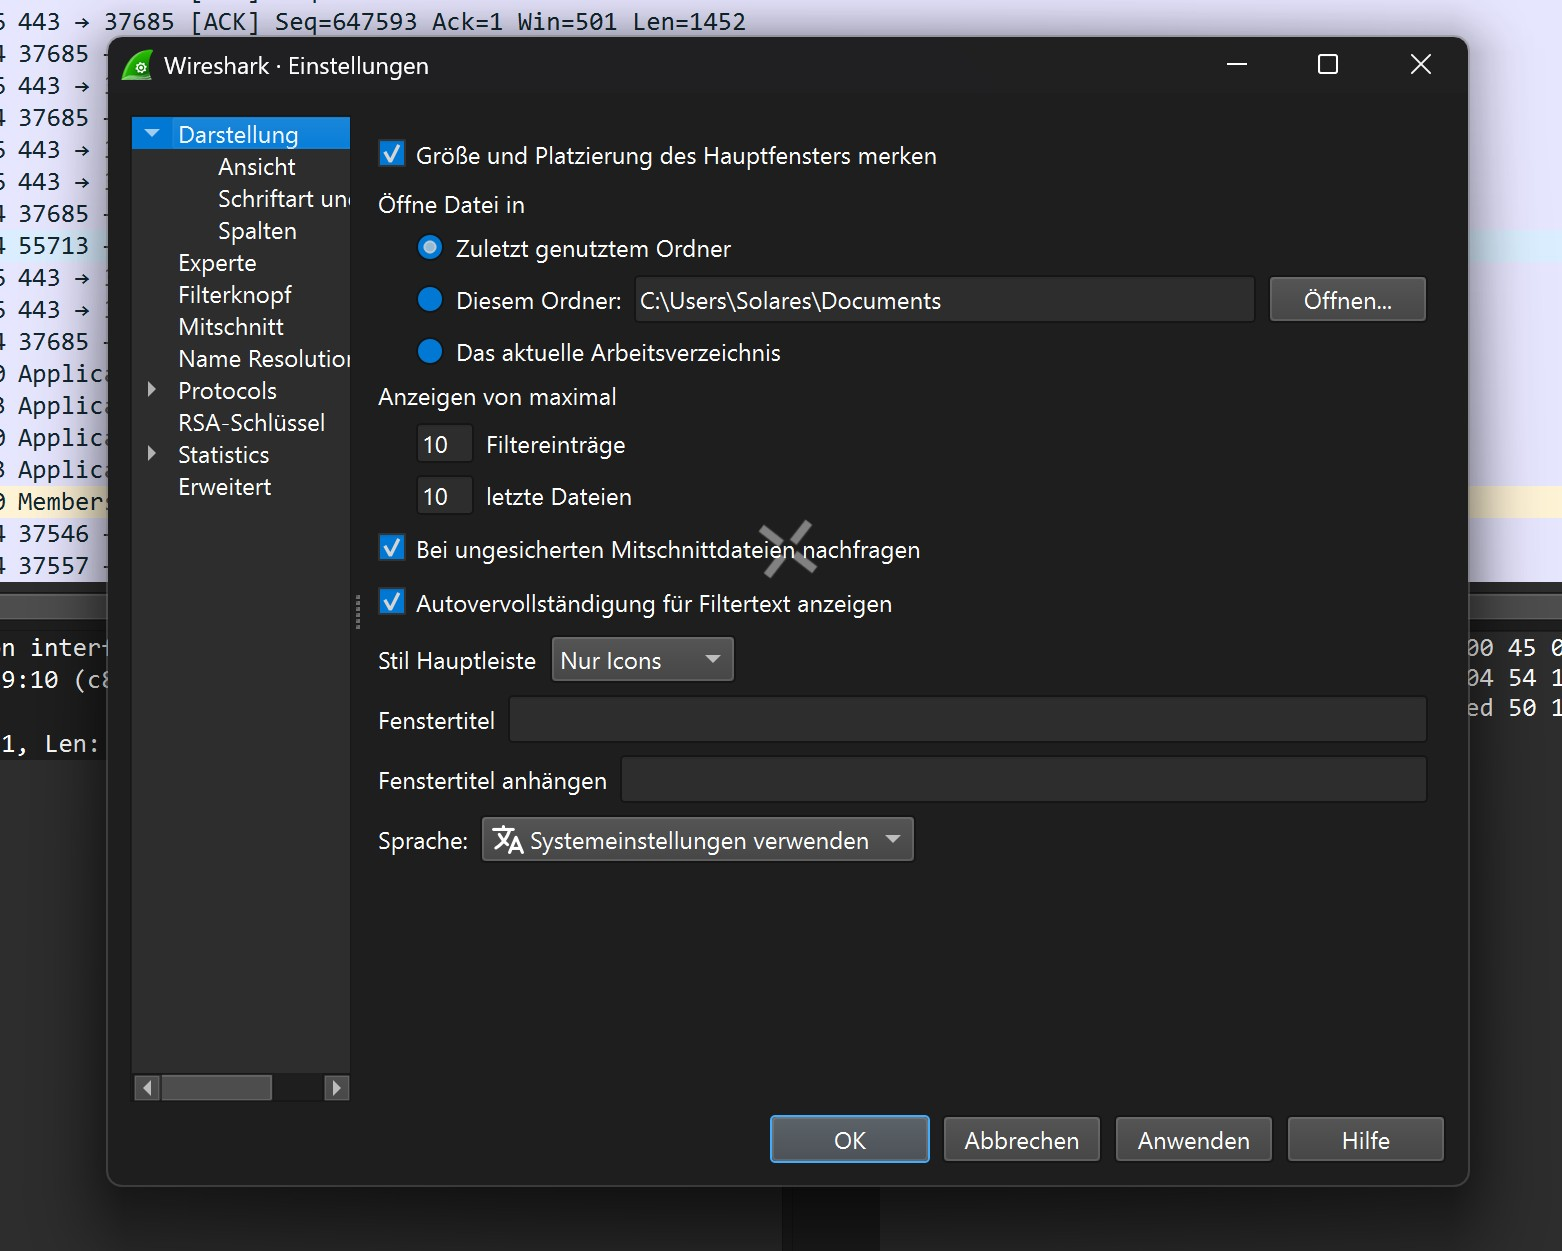Select Statistics in the settings tree
This screenshot has height=1251, width=1562.
(224, 454)
